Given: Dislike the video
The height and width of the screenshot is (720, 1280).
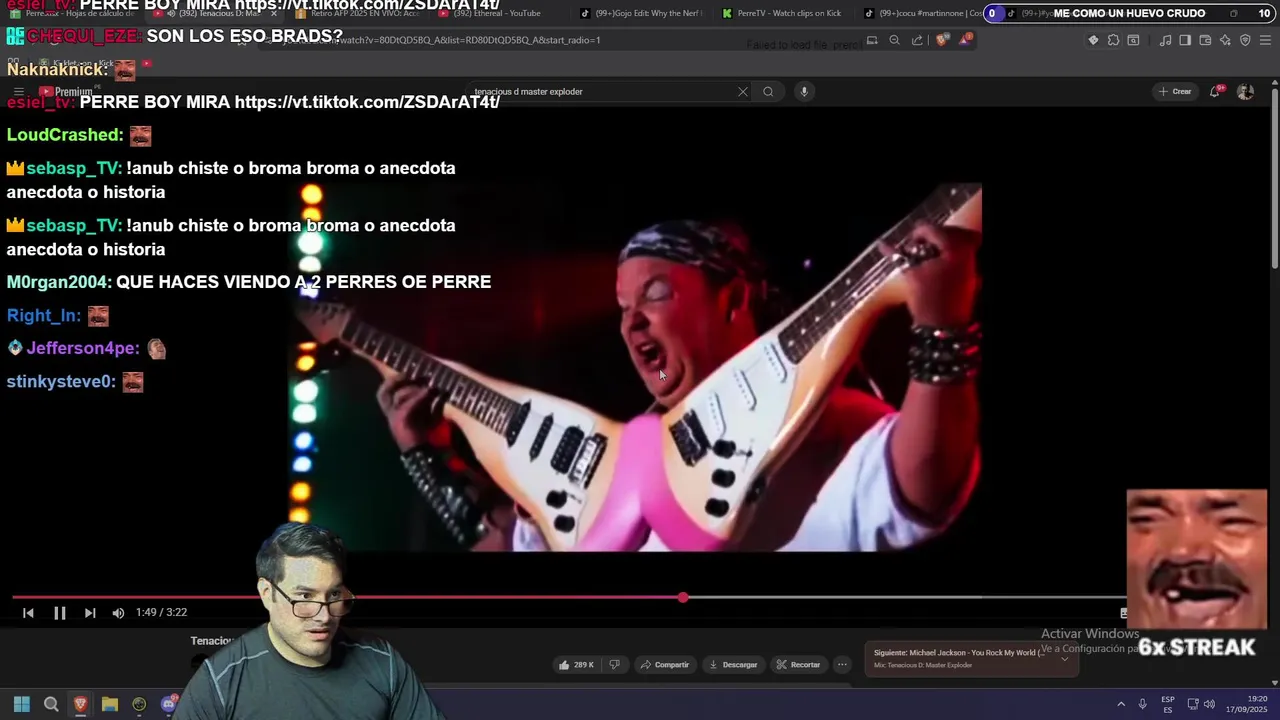Looking at the screenshot, I should coord(615,665).
